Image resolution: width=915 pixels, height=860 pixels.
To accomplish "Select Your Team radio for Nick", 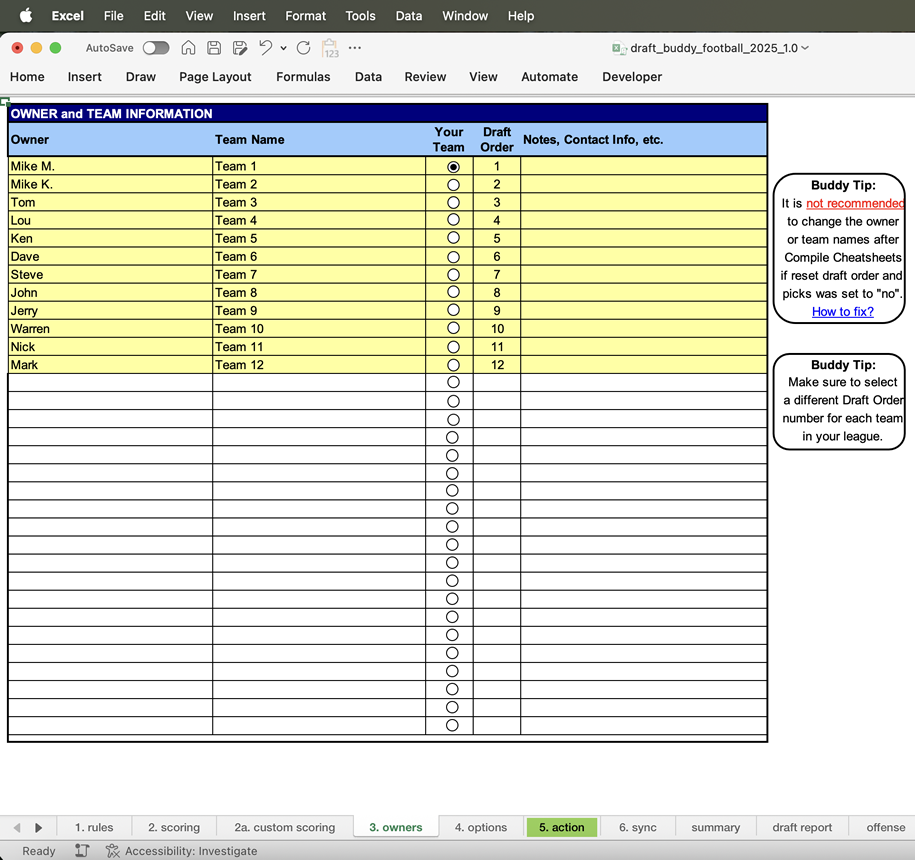I will click(x=453, y=347).
